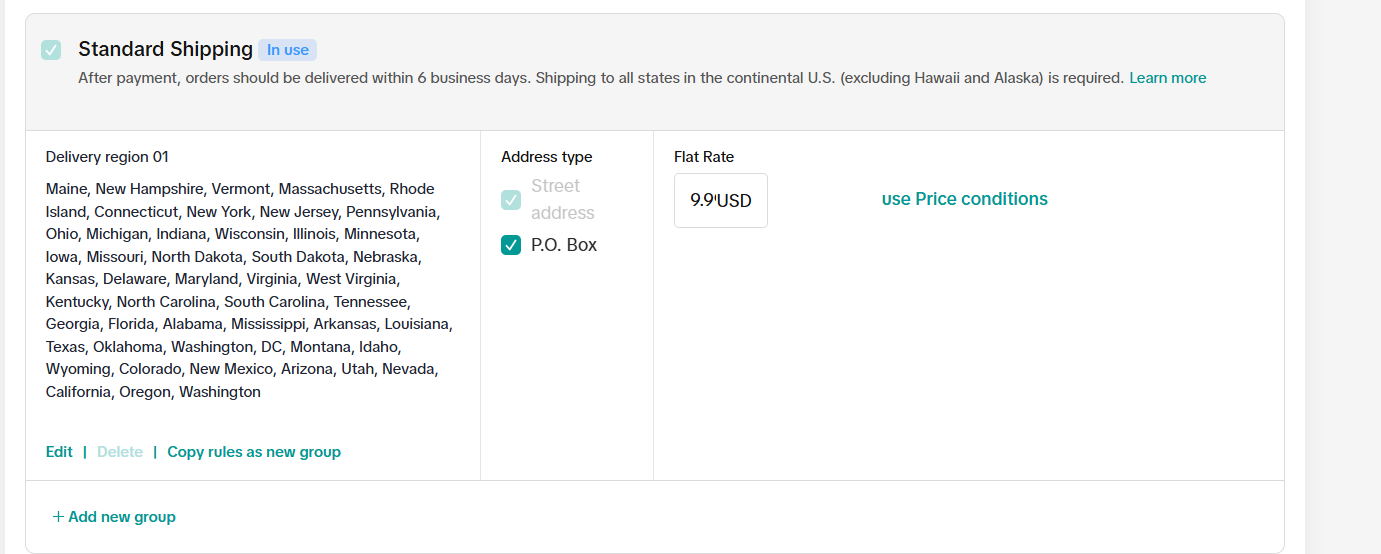The width and height of the screenshot is (1381, 554).
Task: Select the Delivery region 01 heading
Action: point(107,157)
